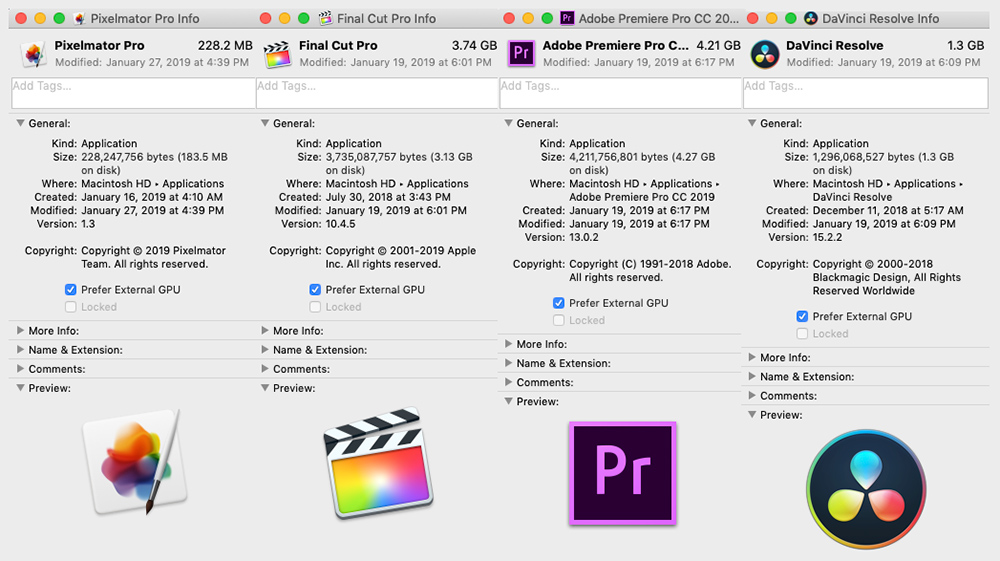Expand Comments in DaVinci Resolve Info
Screen dimensions: 1000x561
click(x=752, y=395)
